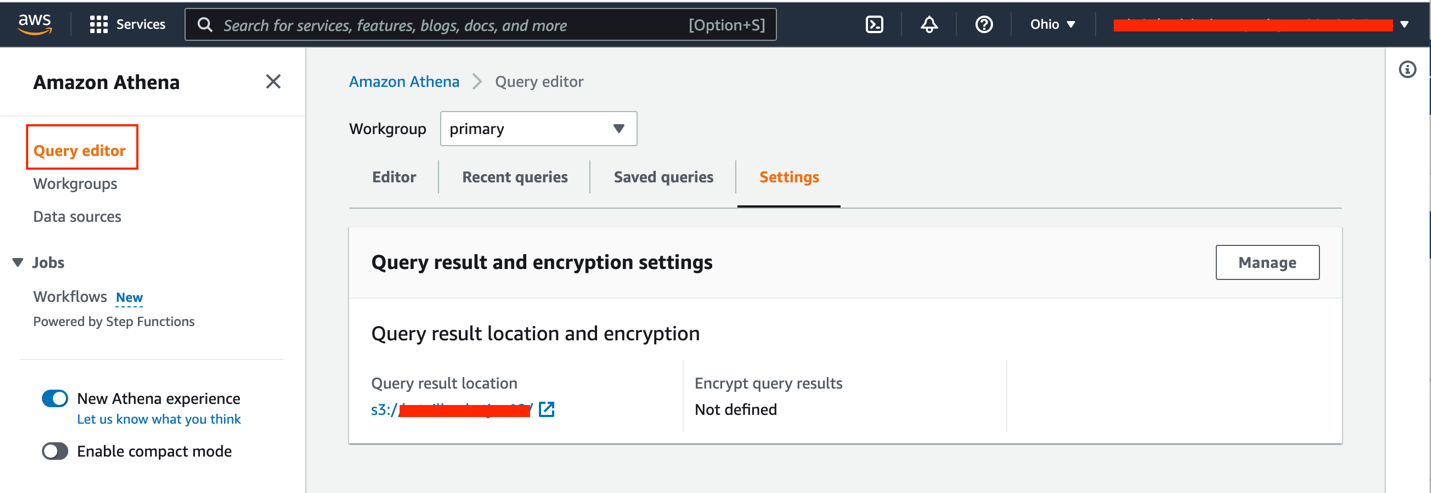
Task: Collapse the Jobs section
Action: 18,262
